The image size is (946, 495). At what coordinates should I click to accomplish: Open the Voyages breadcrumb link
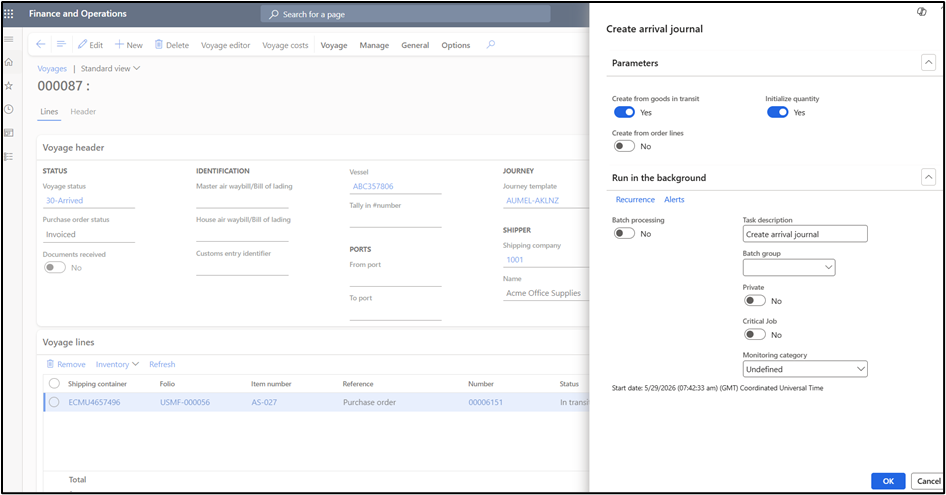(52, 68)
